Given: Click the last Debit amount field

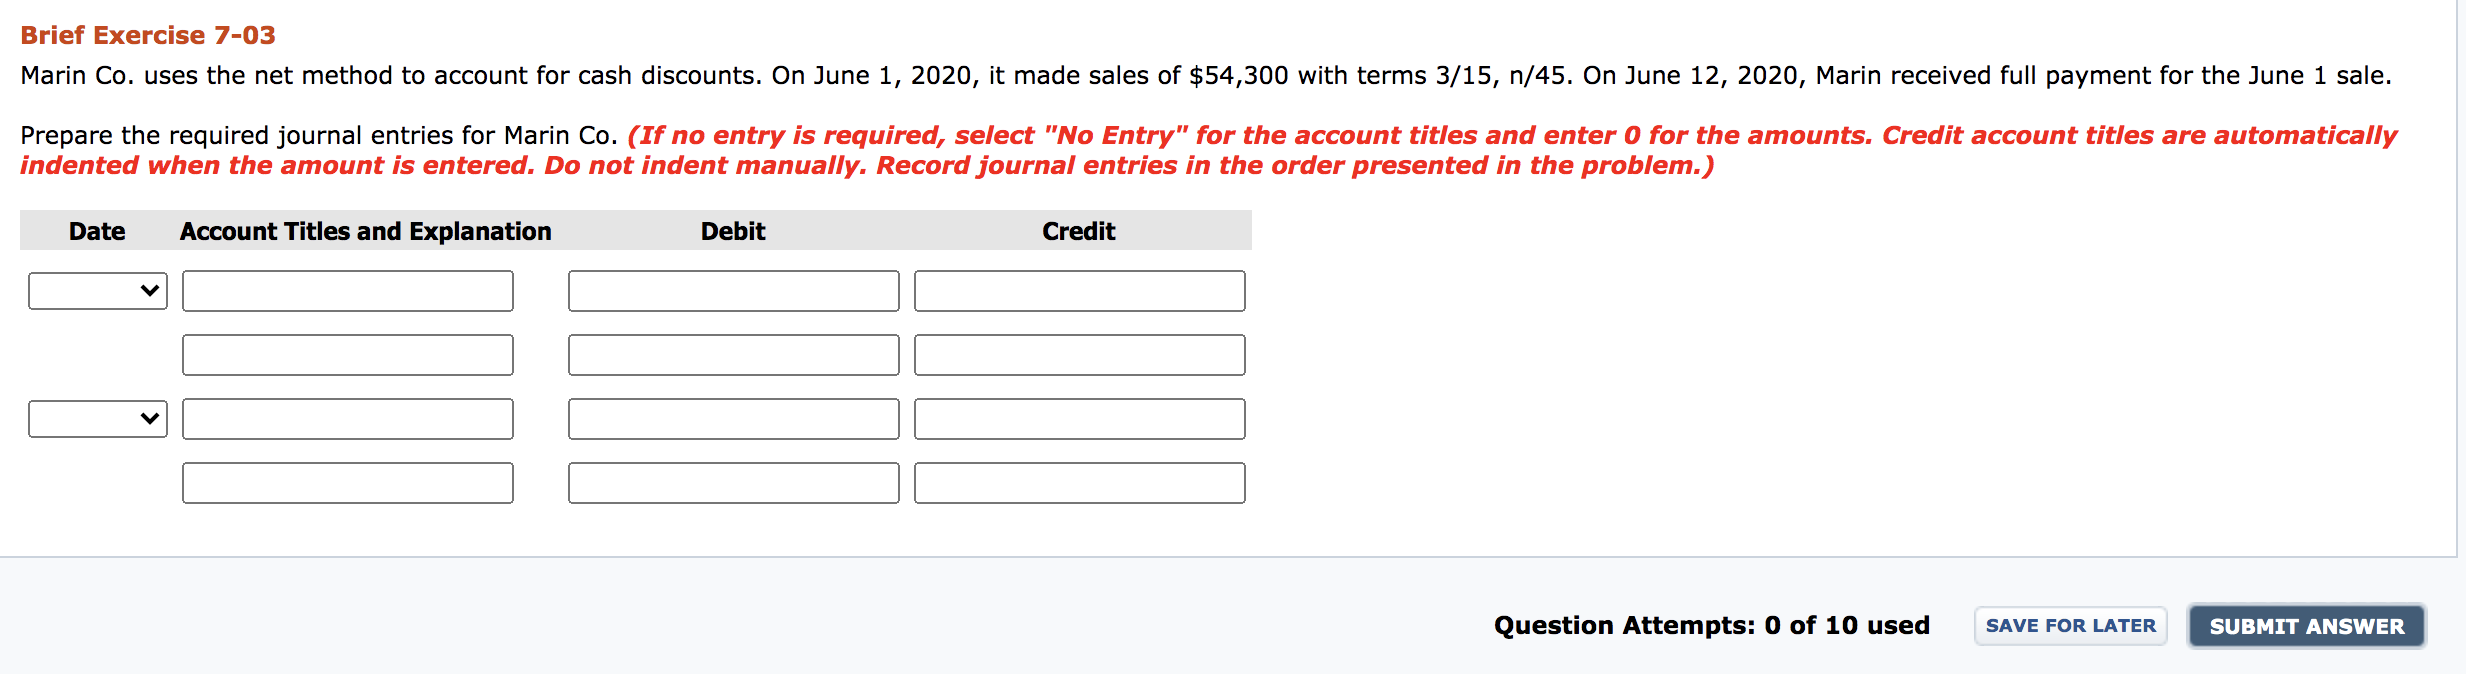Looking at the screenshot, I should coord(733,483).
